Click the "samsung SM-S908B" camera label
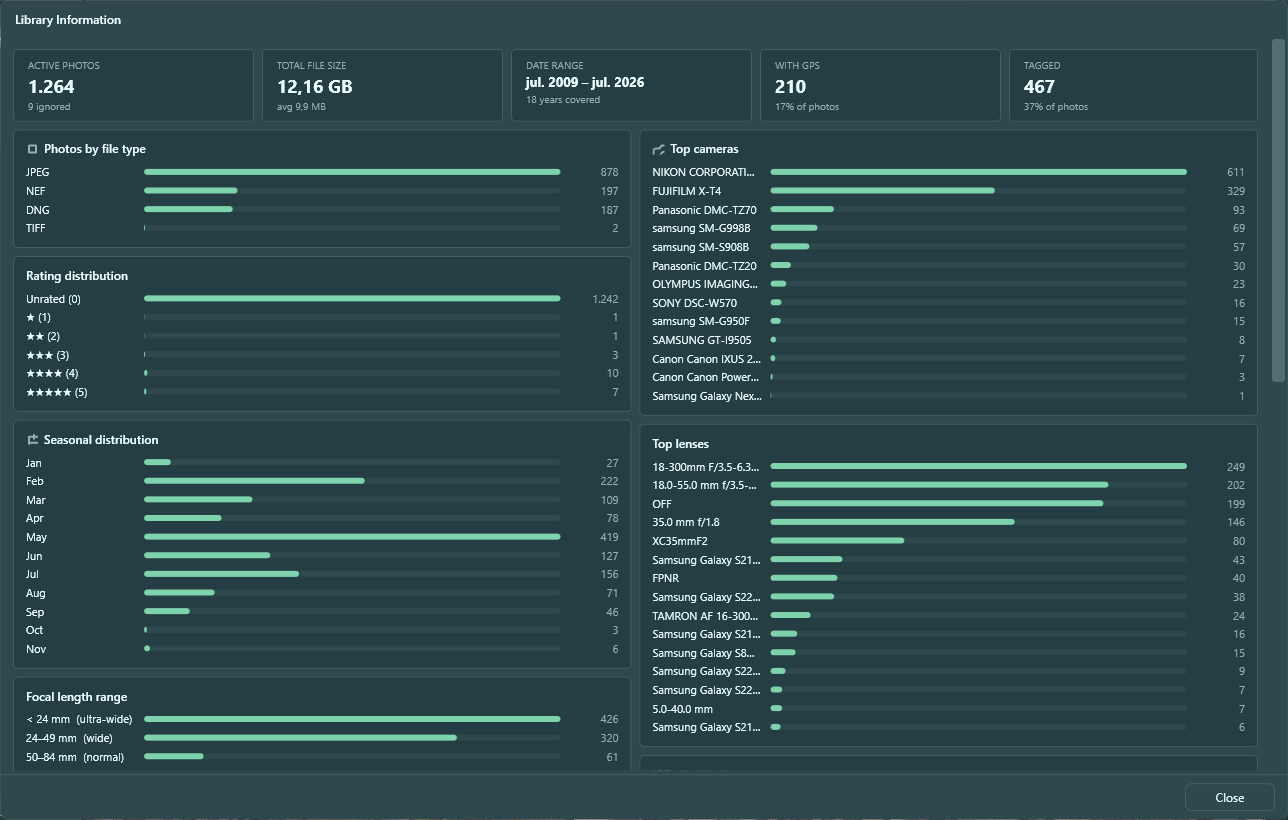1288x820 pixels. tap(700, 247)
